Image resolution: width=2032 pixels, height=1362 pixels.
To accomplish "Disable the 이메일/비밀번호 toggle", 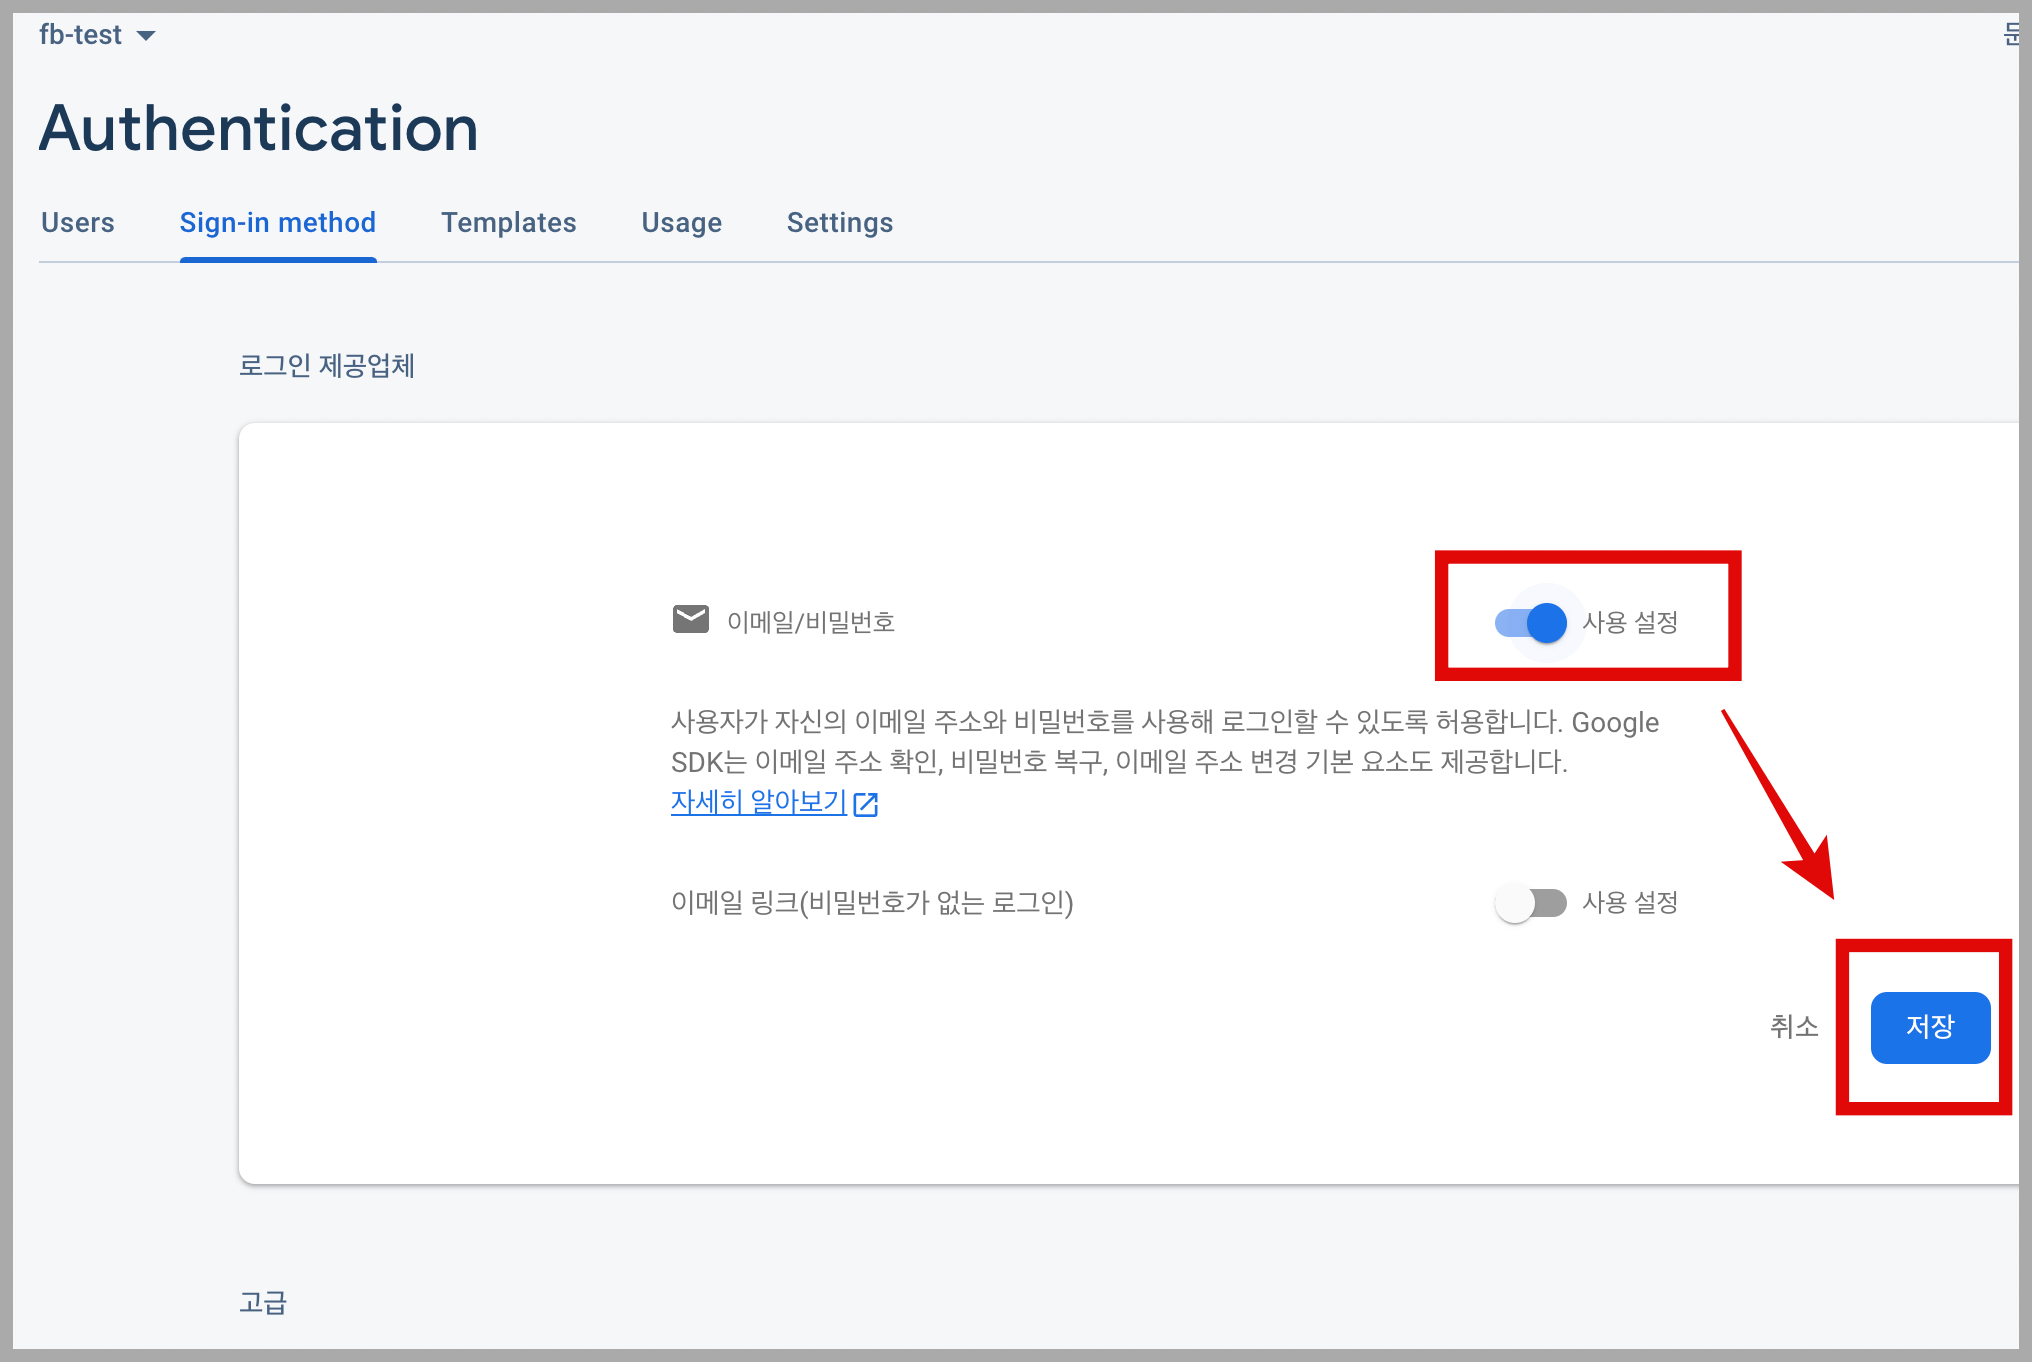I will [1531, 623].
